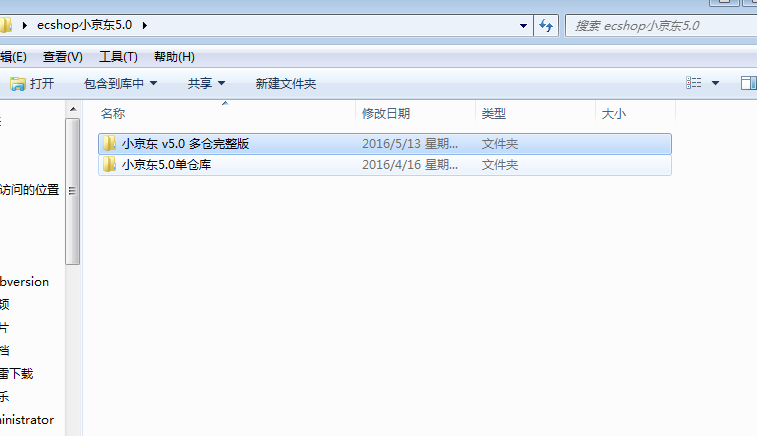Click 新建文件夹 button
Image resolution: width=757 pixels, height=436 pixels.
coord(285,84)
